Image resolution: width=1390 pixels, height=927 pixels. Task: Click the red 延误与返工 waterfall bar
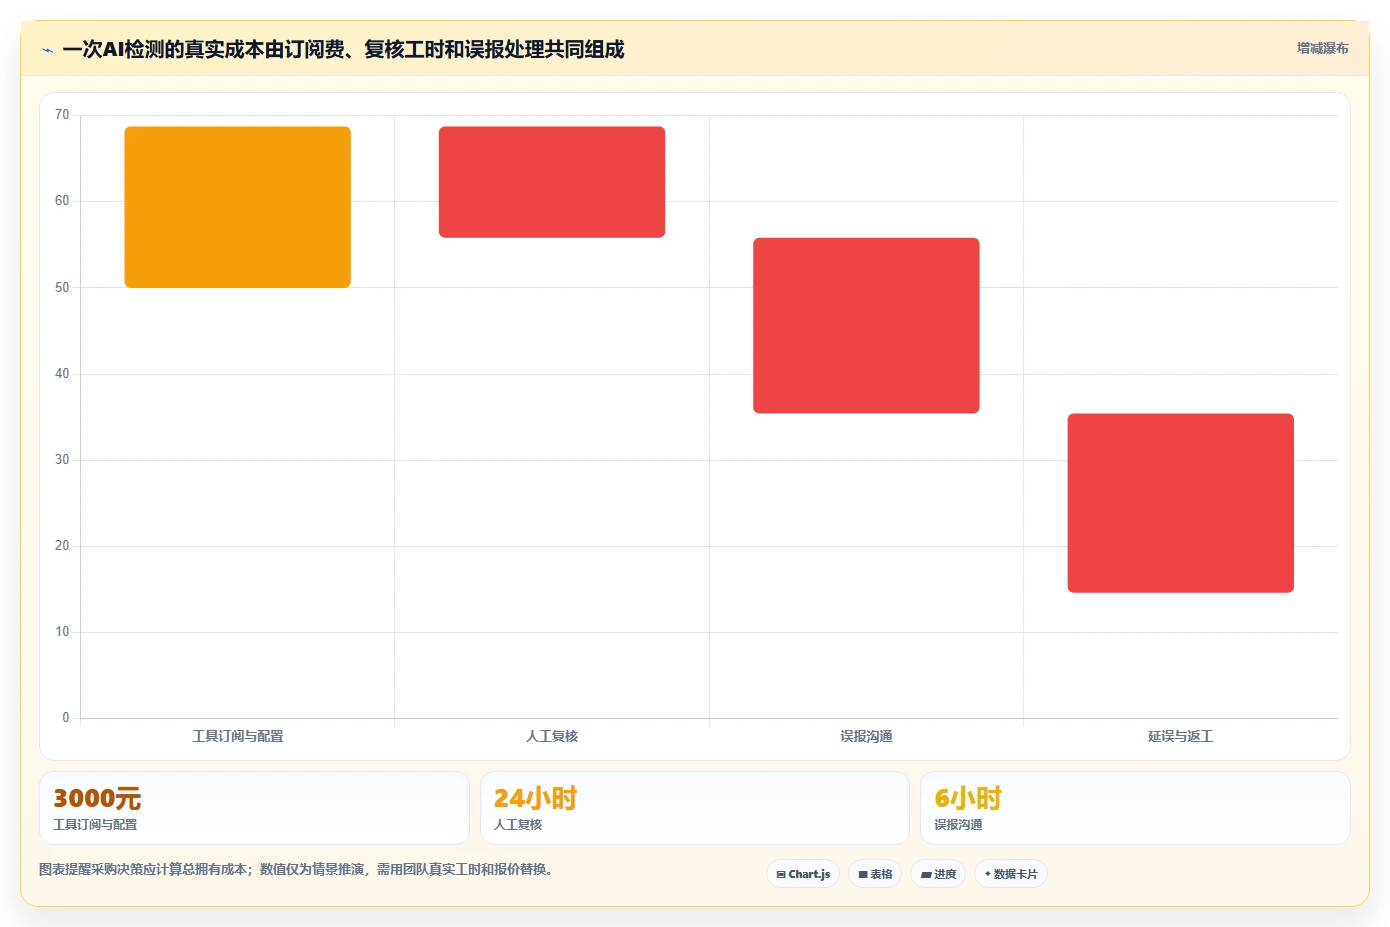[1181, 503]
